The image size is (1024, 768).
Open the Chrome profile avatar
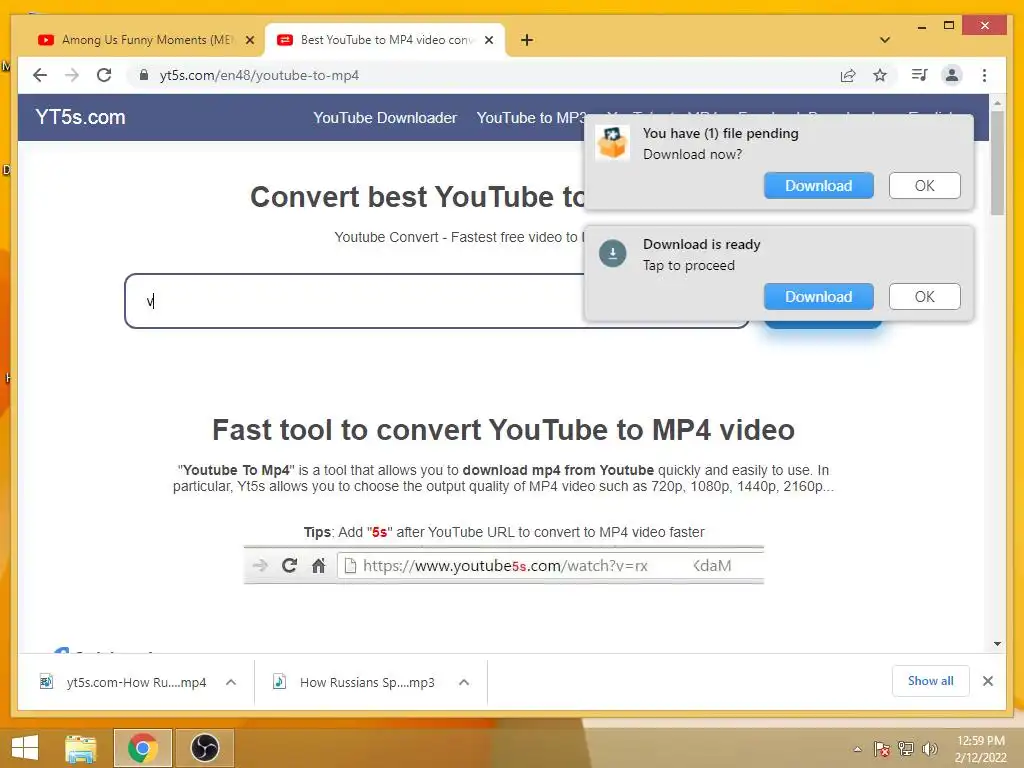[x=952, y=75]
